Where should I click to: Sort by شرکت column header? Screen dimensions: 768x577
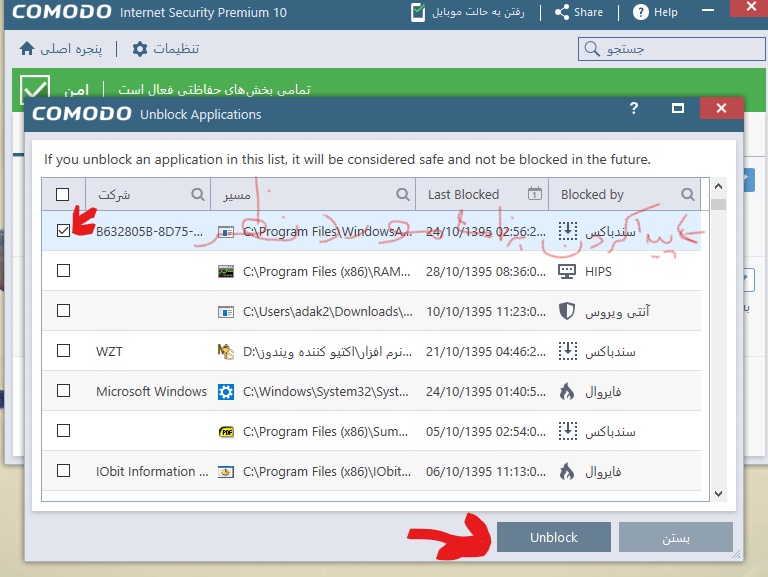coord(148,194)
